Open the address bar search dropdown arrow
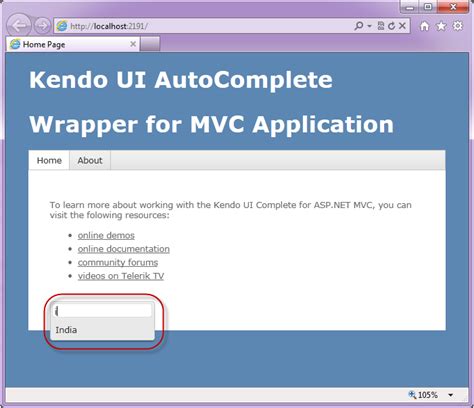 369,26
